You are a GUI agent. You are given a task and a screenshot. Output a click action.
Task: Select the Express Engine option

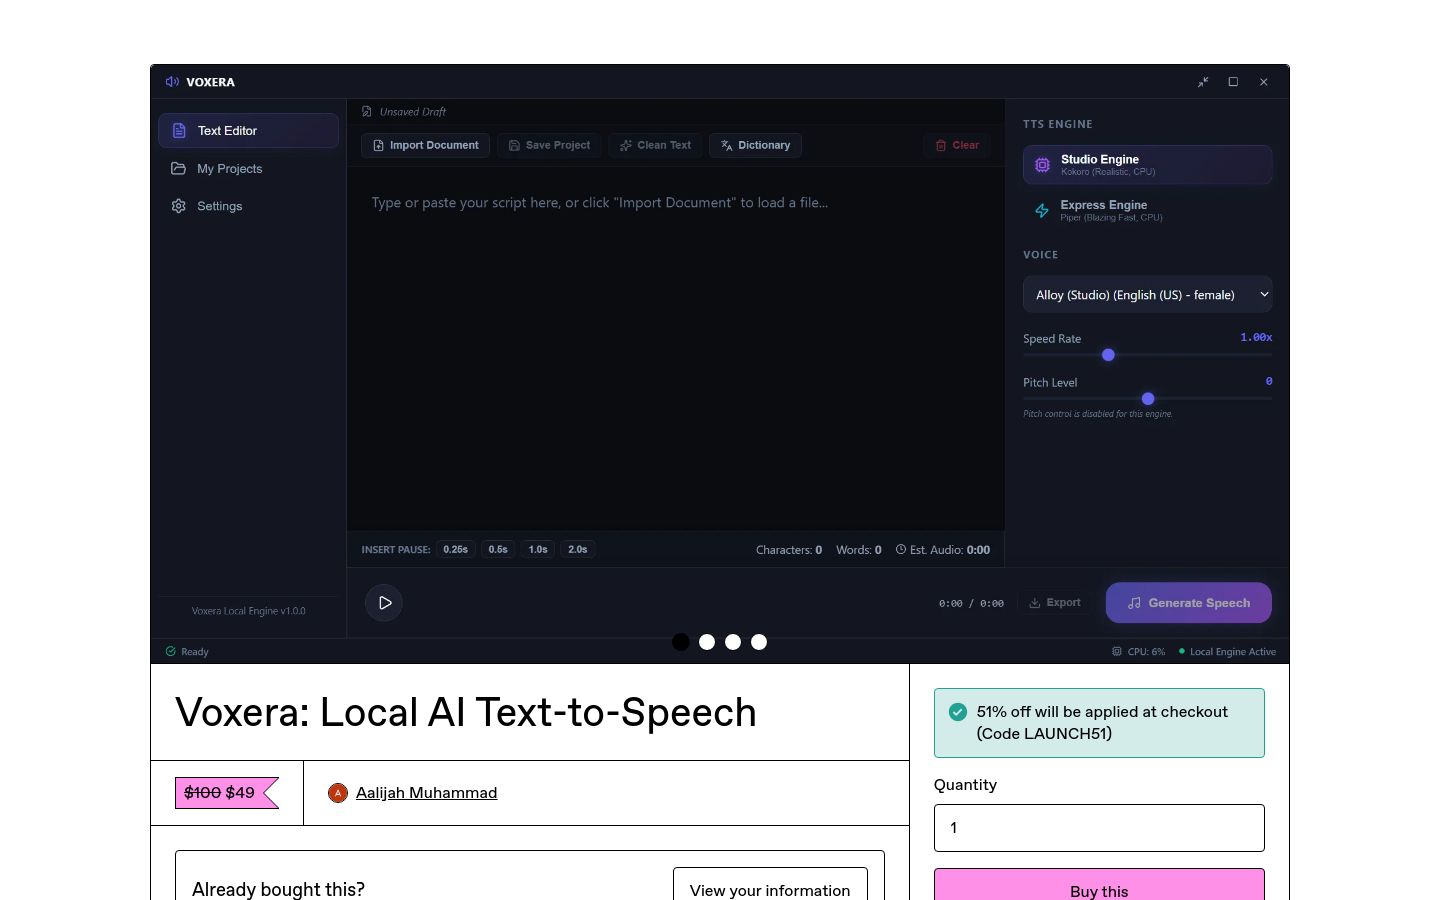[x=1147, y=210]
